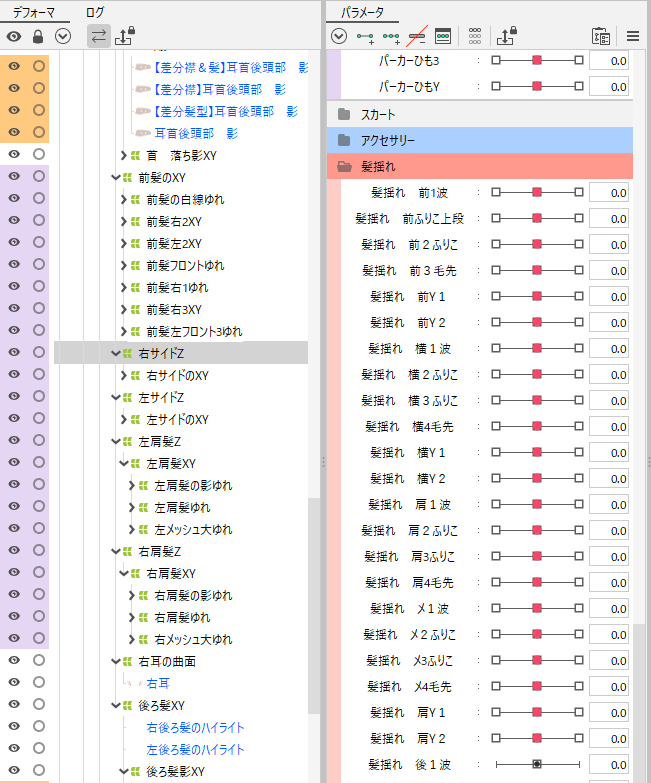Click the art mesh icon of 耳首後頭部 影
This screenshot has width=651, height=783.
pos(143,133)
